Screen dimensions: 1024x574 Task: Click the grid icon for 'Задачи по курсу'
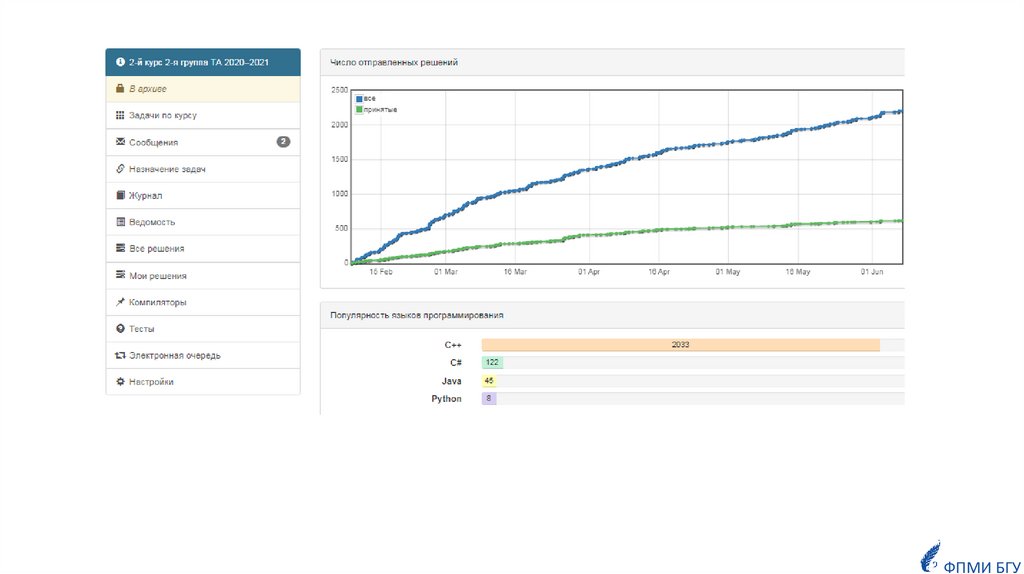click(120, 115)
